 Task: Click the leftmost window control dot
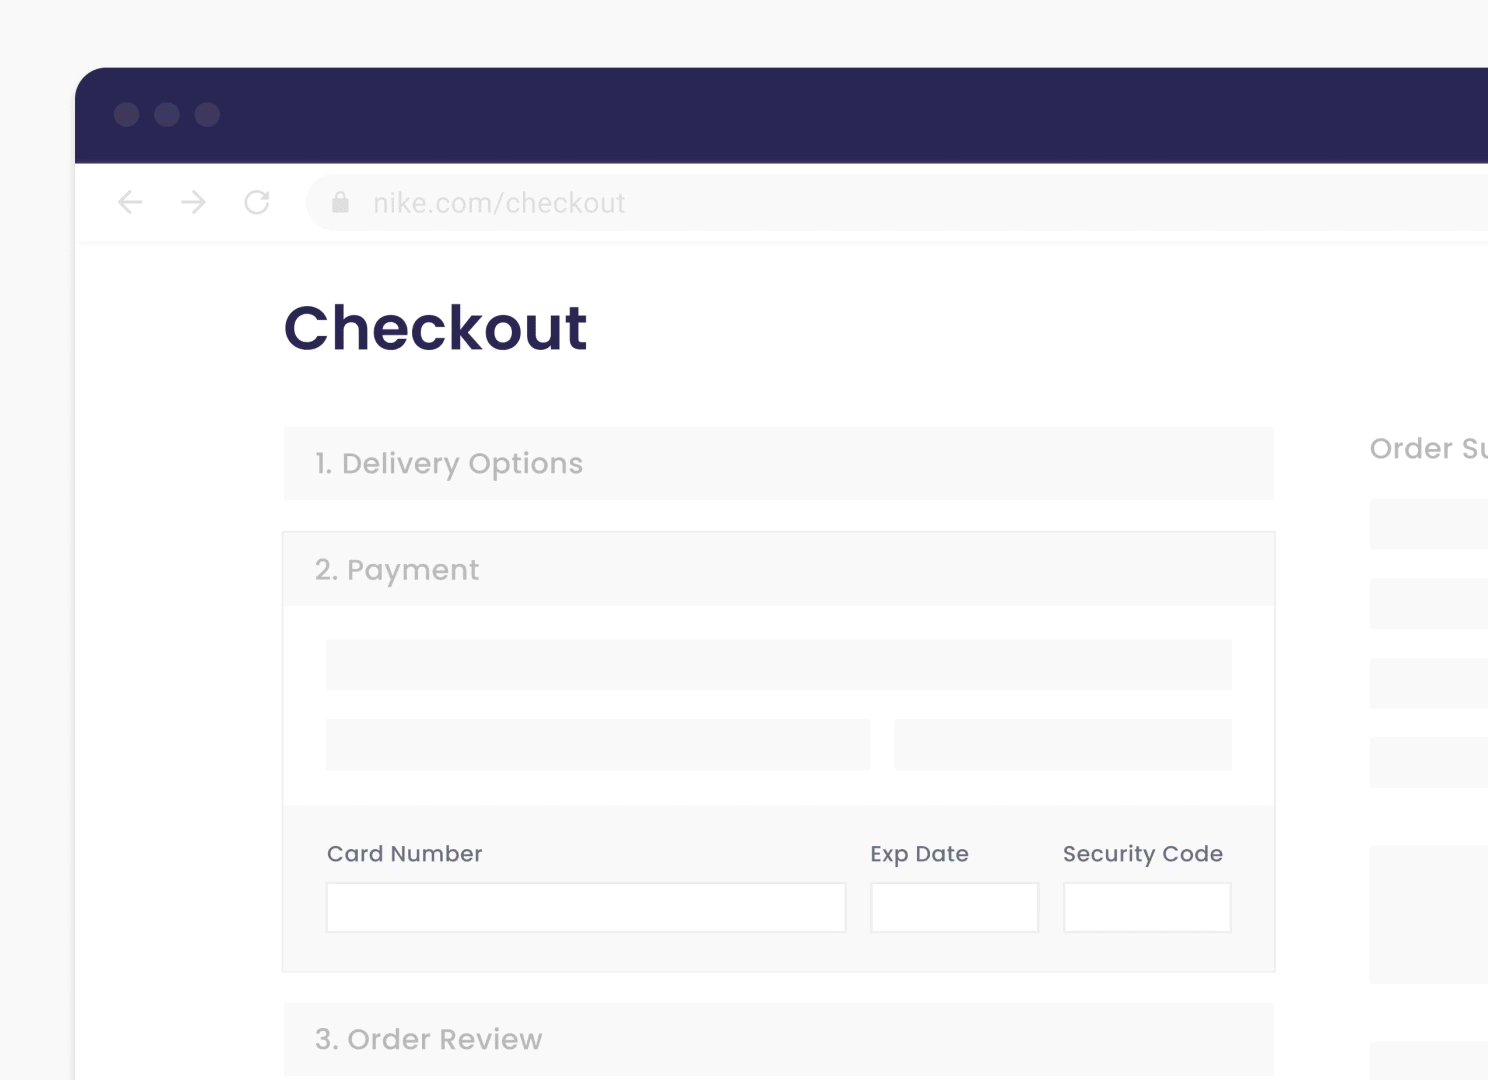tap(127, 115)
